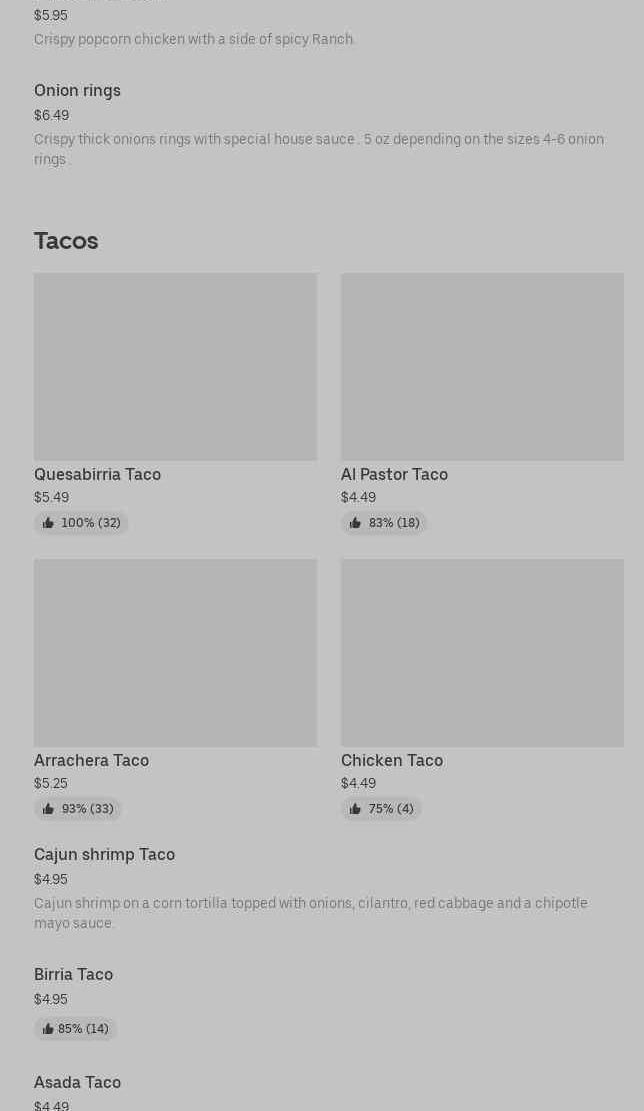Open the Arrachera Taco image
644x1111 pixels.
point(175,653)
